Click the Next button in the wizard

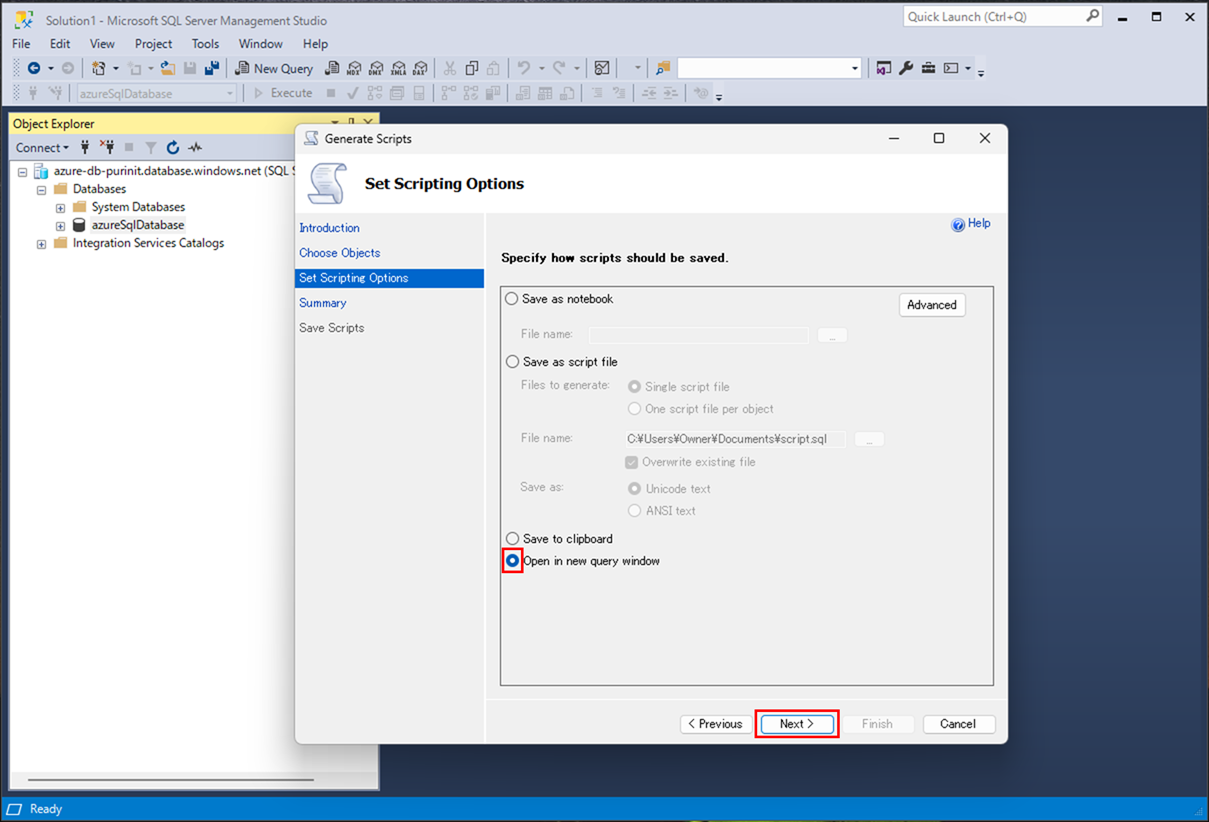(x=797, y=724)
